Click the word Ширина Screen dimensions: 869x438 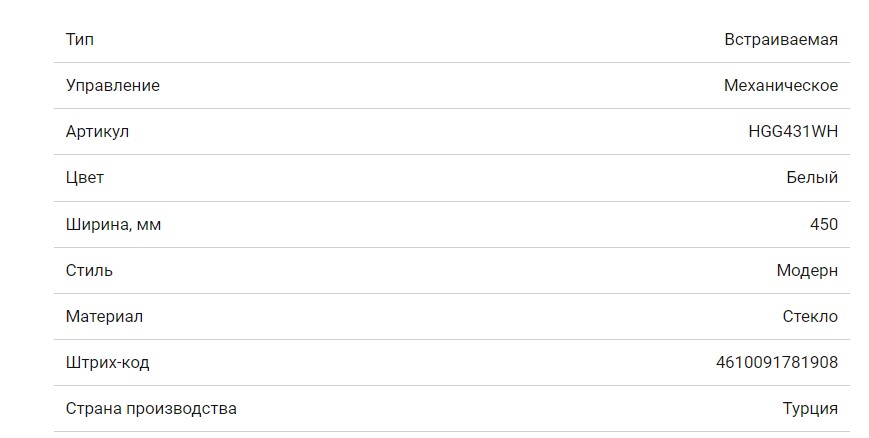(96, 224)
